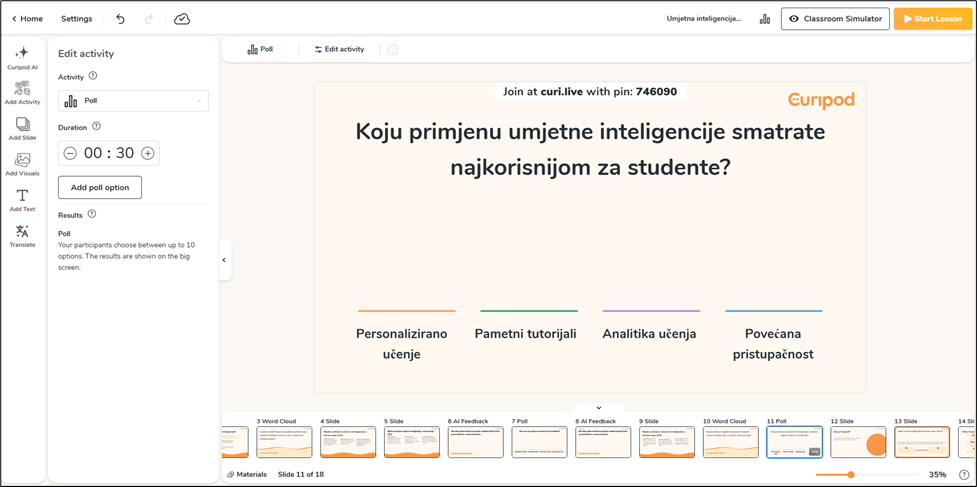Select Edit activity in slide toolbar

pos(339,49)
